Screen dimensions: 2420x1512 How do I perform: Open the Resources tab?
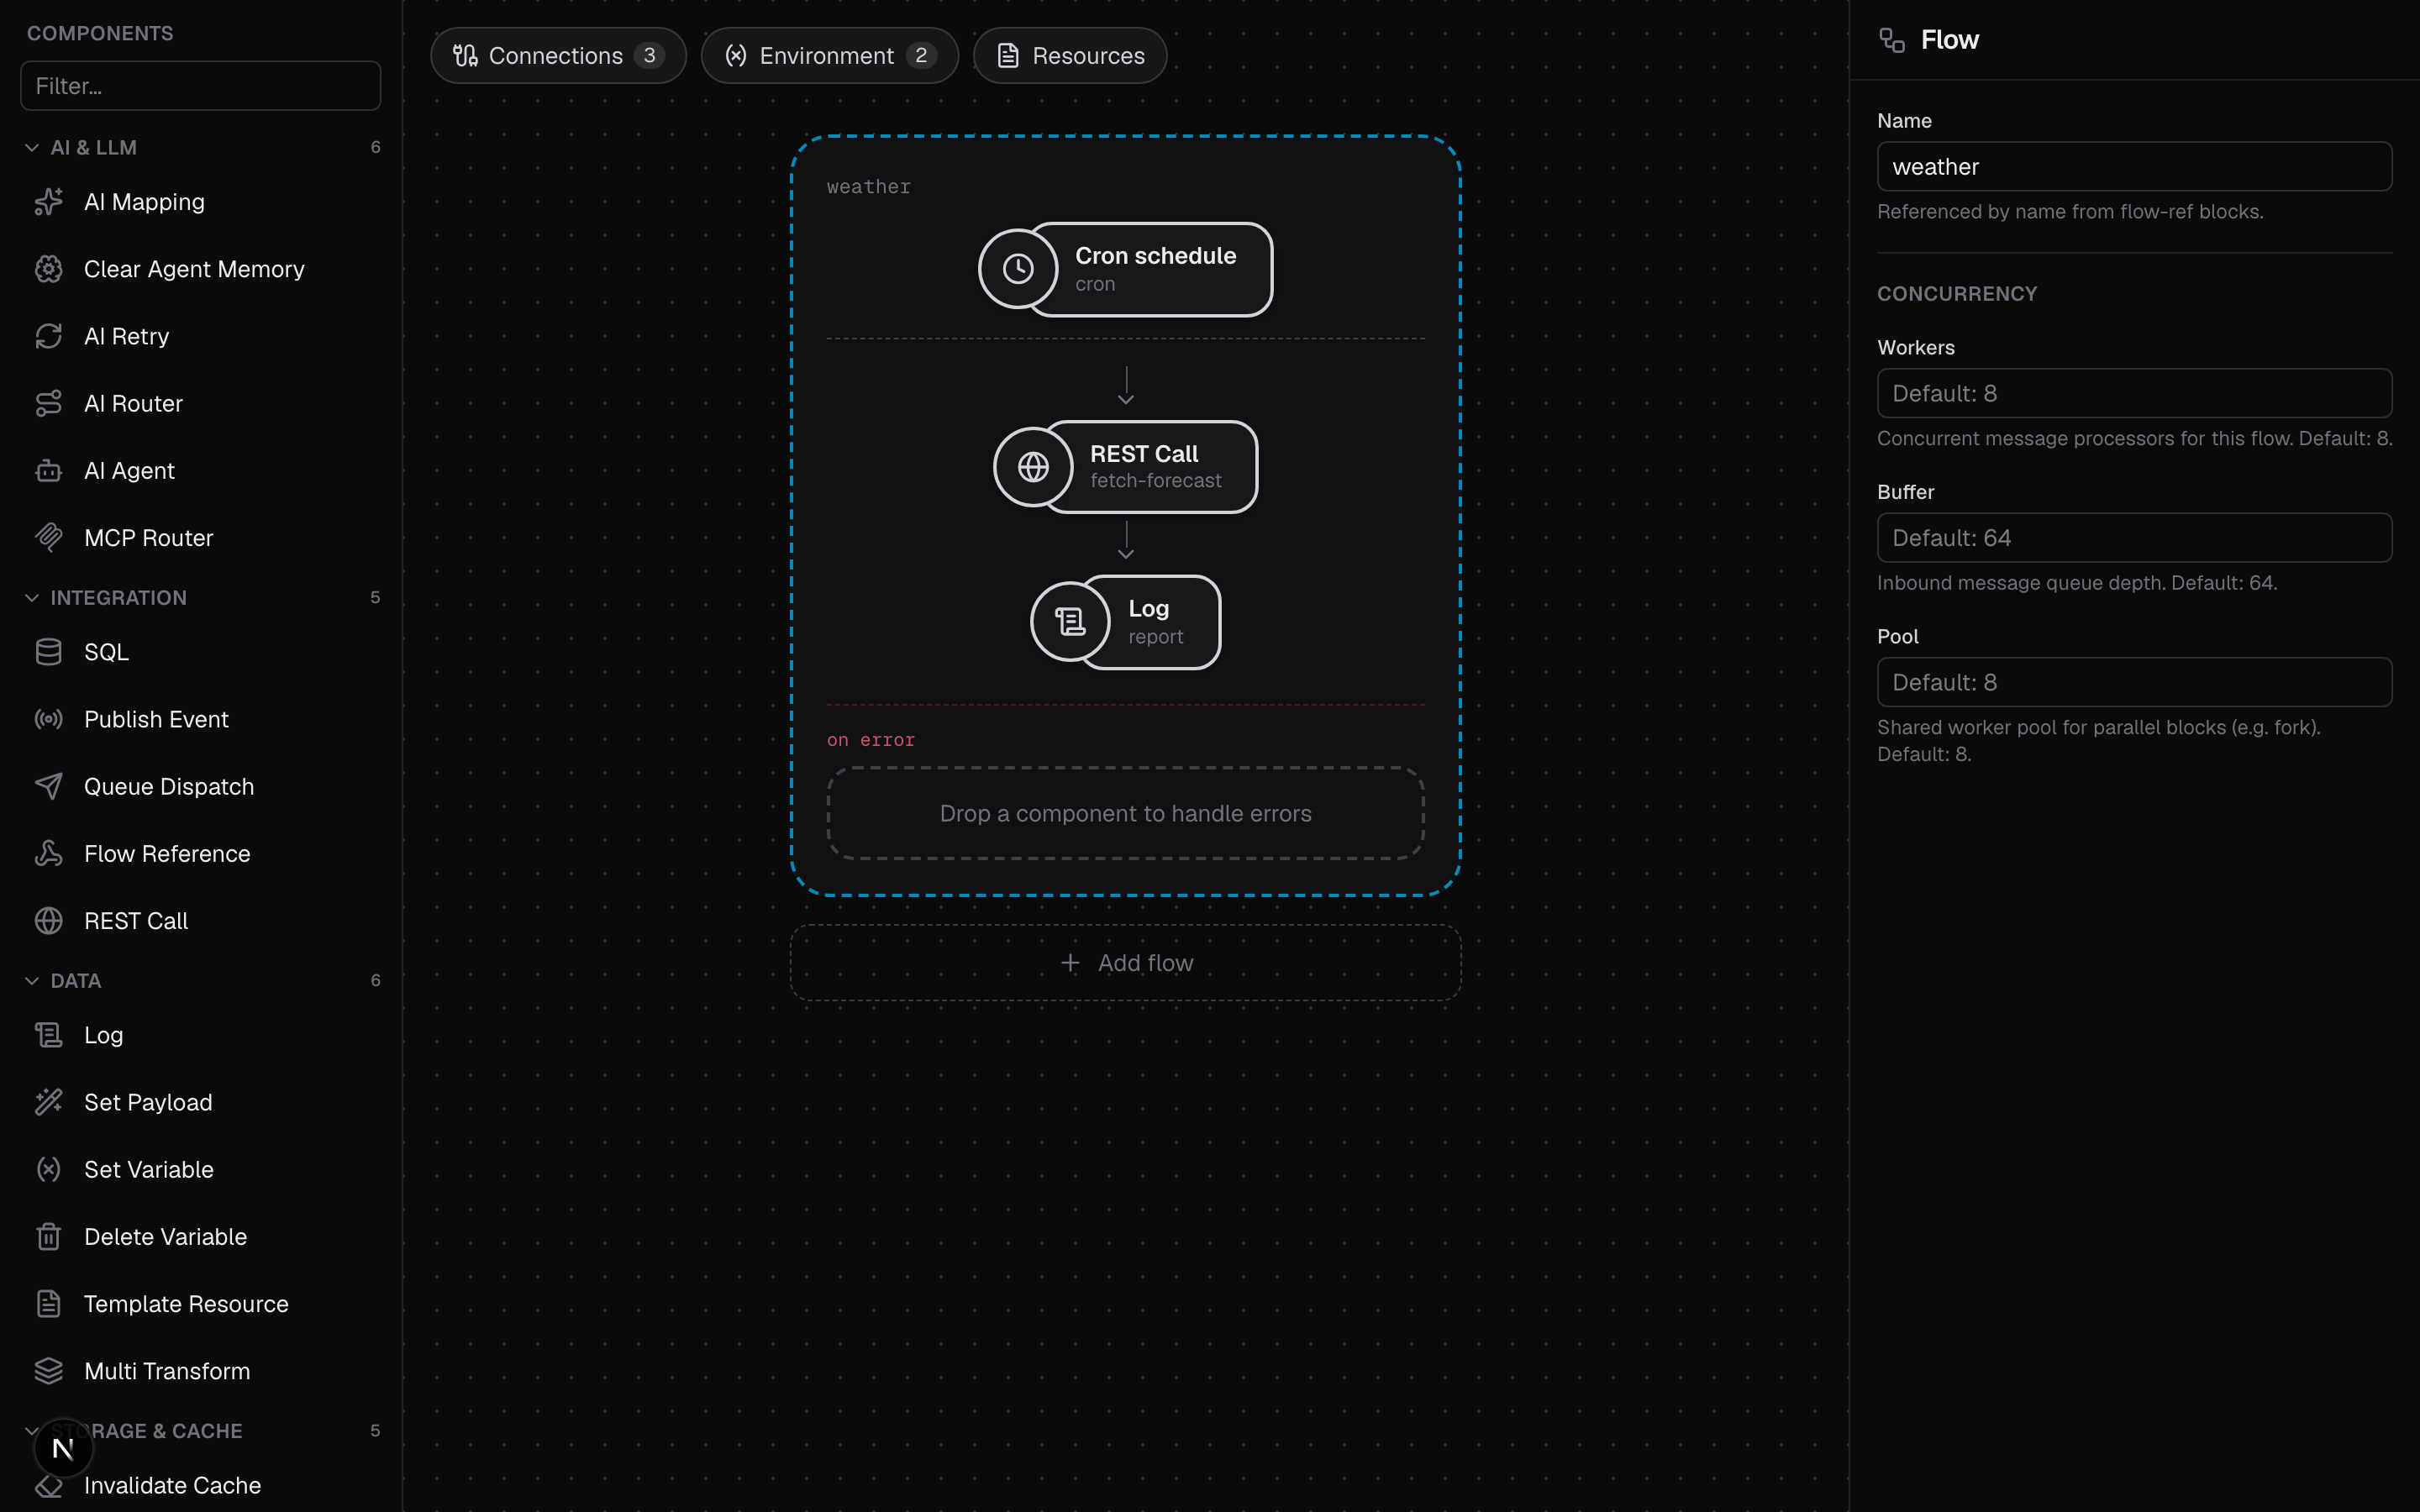[x=1070, y=56]
